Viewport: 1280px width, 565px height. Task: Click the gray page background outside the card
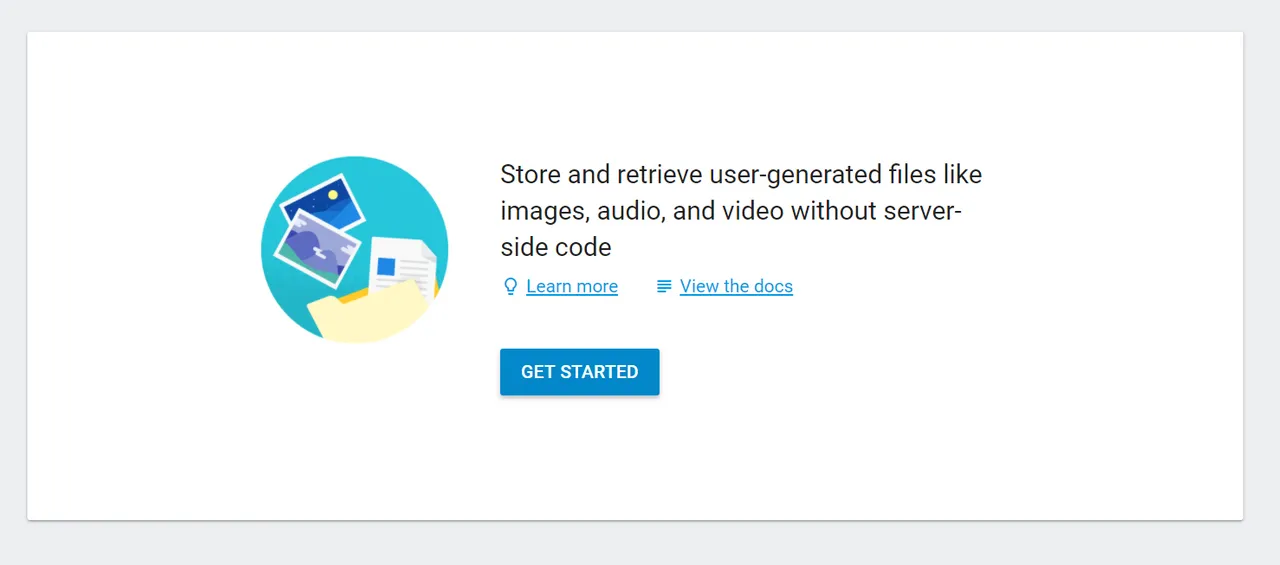640,545
